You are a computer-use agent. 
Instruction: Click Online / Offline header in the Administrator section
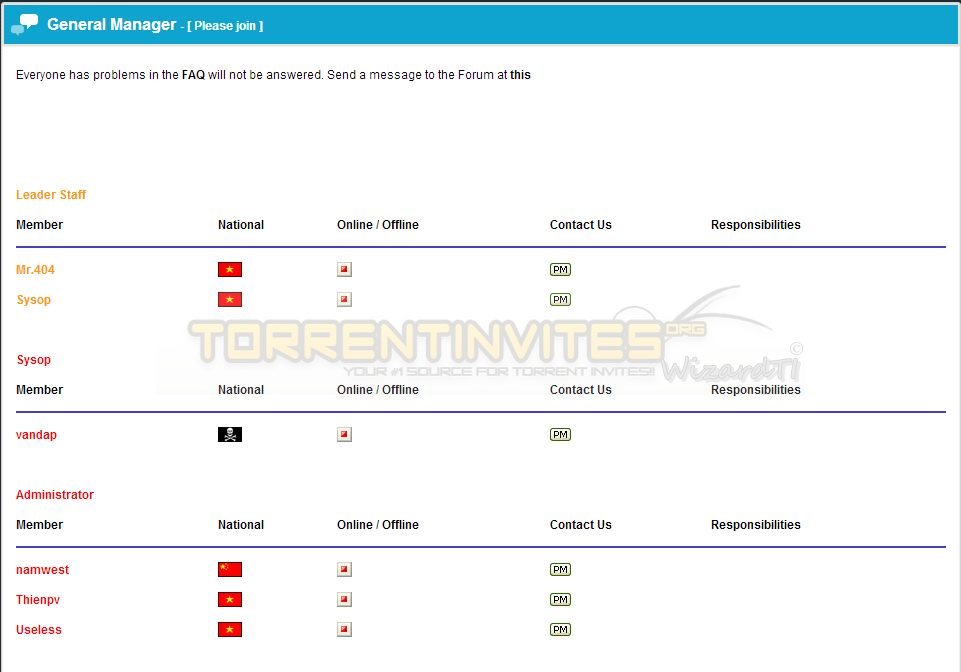pos(378,525)
